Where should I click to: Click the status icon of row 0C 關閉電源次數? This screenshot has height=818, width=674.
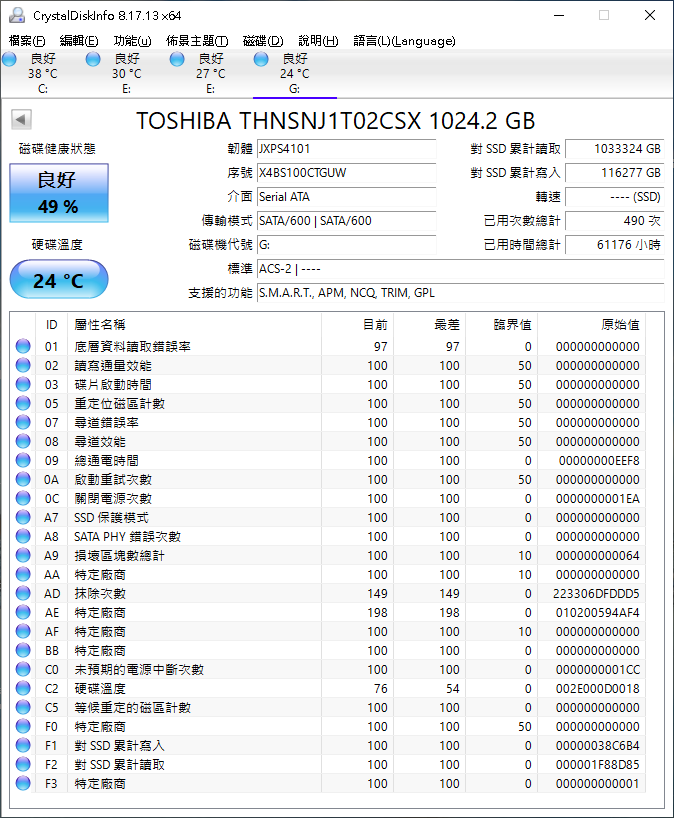point(23,498)
